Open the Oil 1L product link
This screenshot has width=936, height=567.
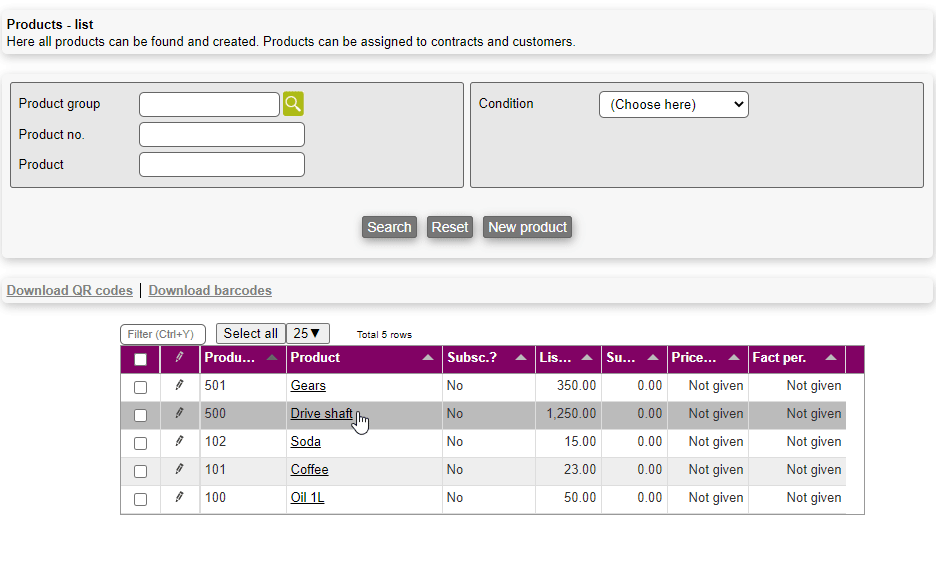click(307, 498)
